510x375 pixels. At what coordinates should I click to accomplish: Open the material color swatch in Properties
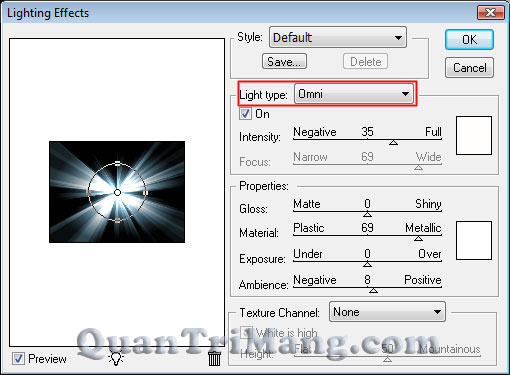[x=474, y=240]
